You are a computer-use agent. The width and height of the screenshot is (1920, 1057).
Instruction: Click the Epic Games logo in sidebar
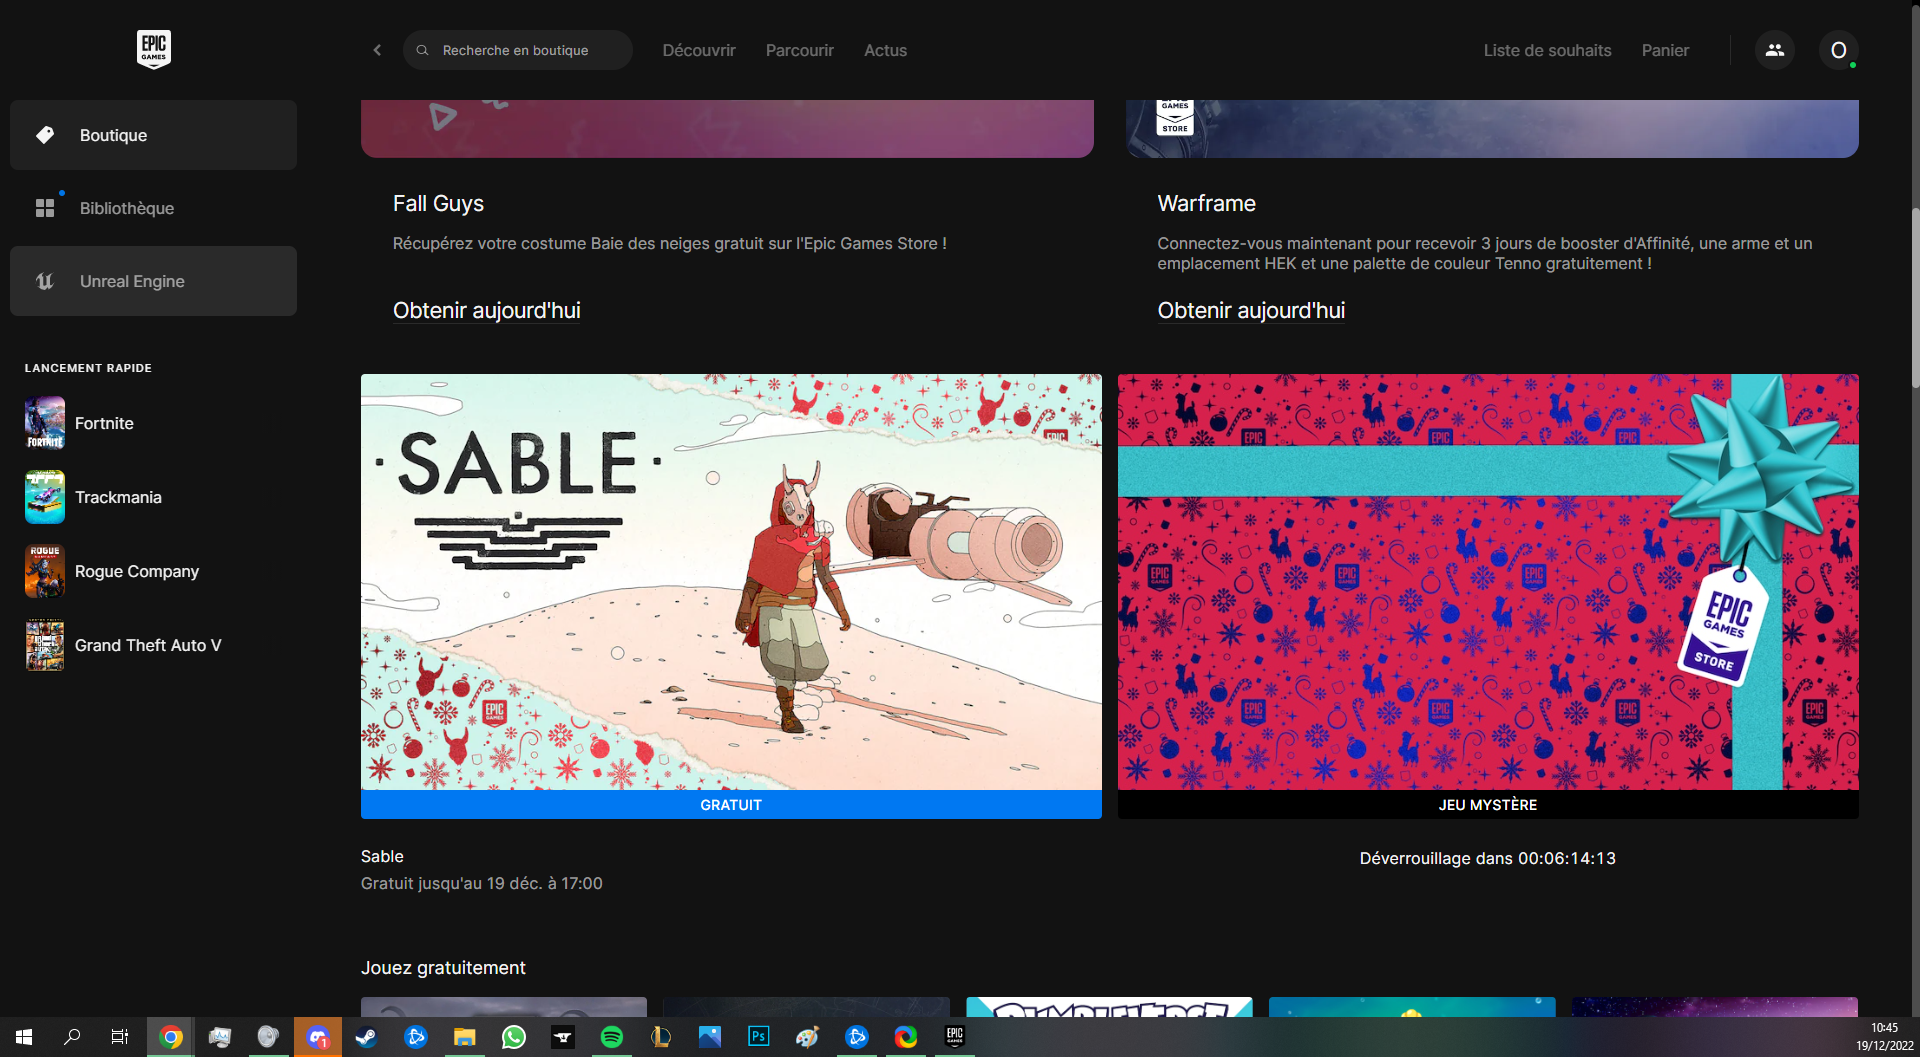[x=153, y=49]
